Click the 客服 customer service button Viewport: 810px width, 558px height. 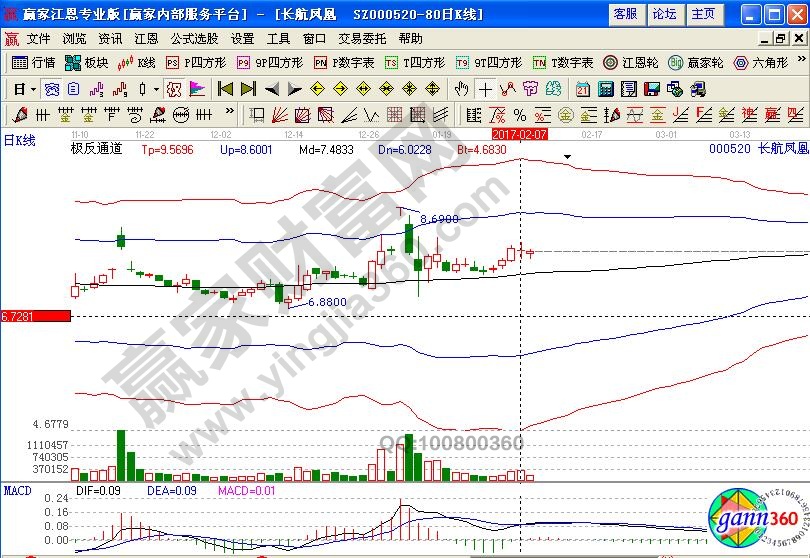[625, 14]
